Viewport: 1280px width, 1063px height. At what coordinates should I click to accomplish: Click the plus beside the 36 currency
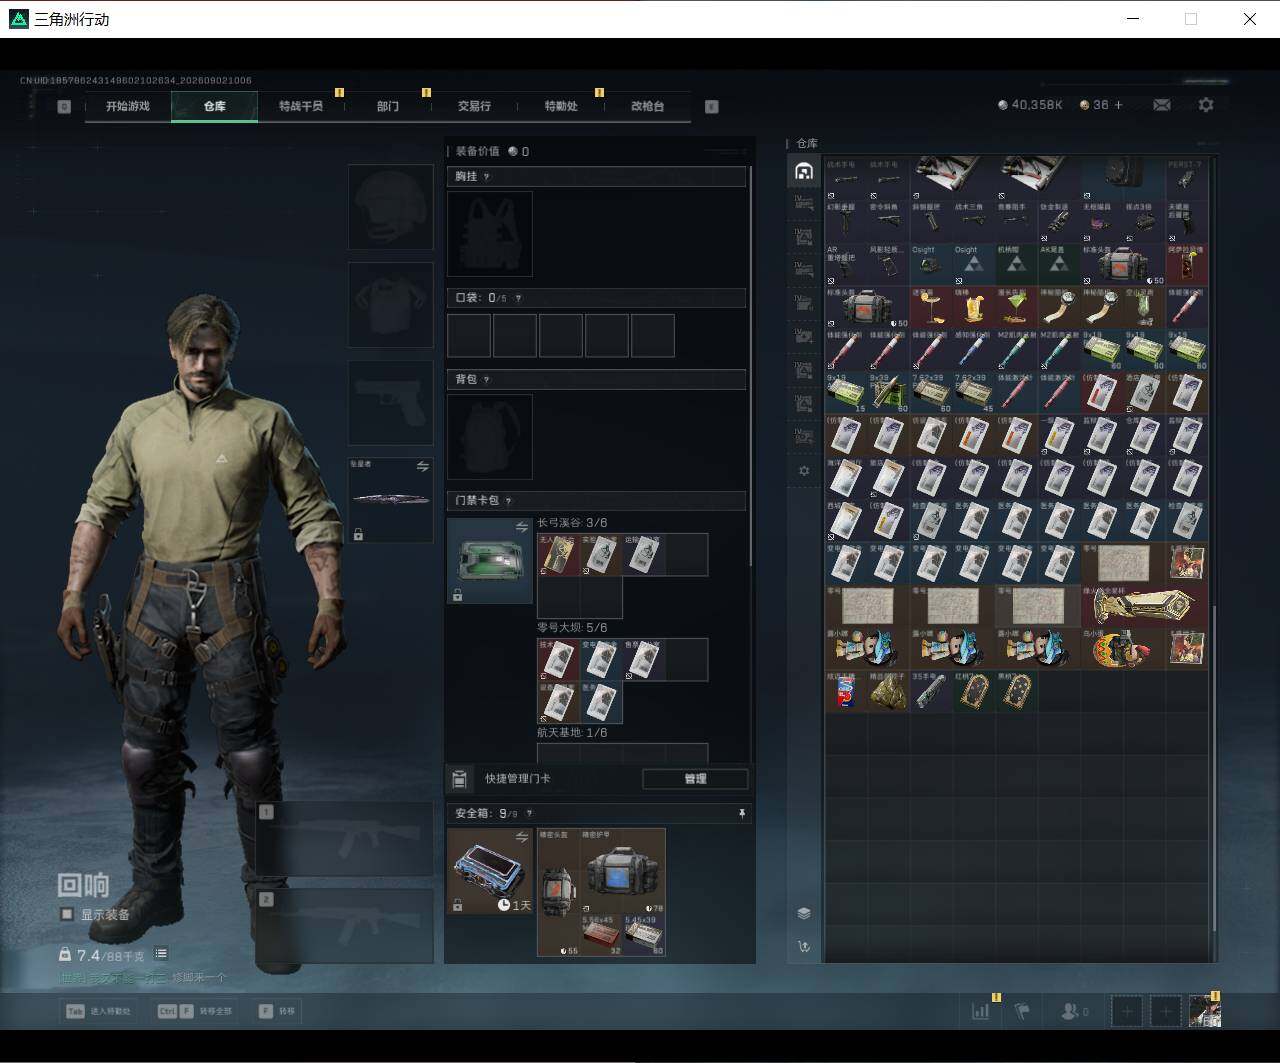(x=1118, y=104)
